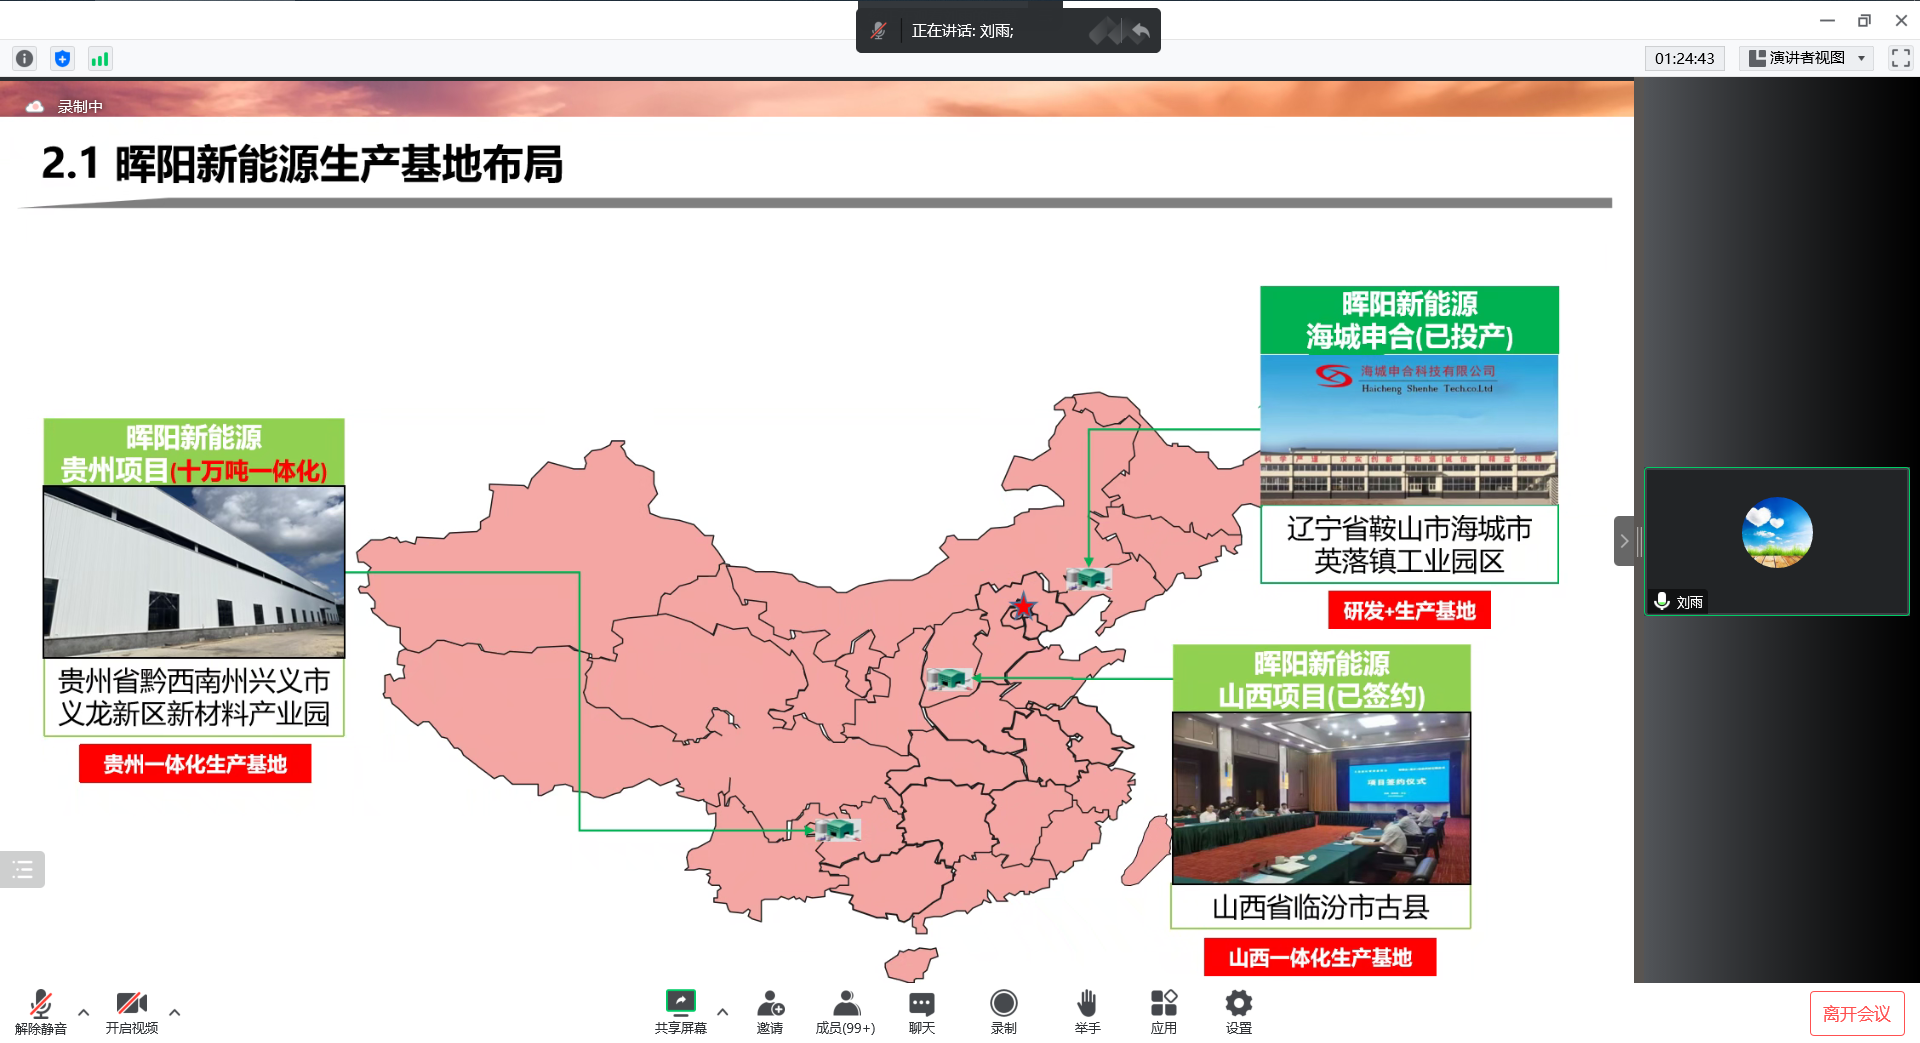Screen dimensions: 1920x1043
Task: Click the 山西 signing ceremony photo
Action: pos(1321,798)
